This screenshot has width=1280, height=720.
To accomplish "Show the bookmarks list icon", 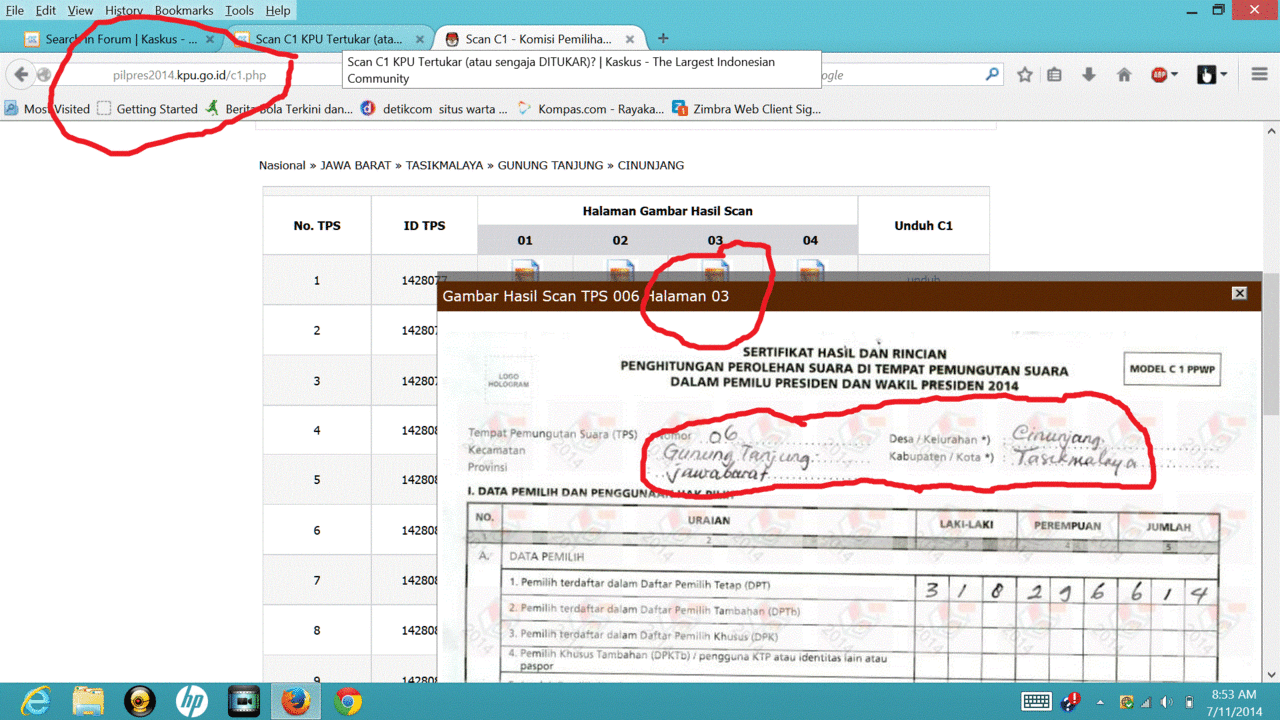I will pos(1054,75).
